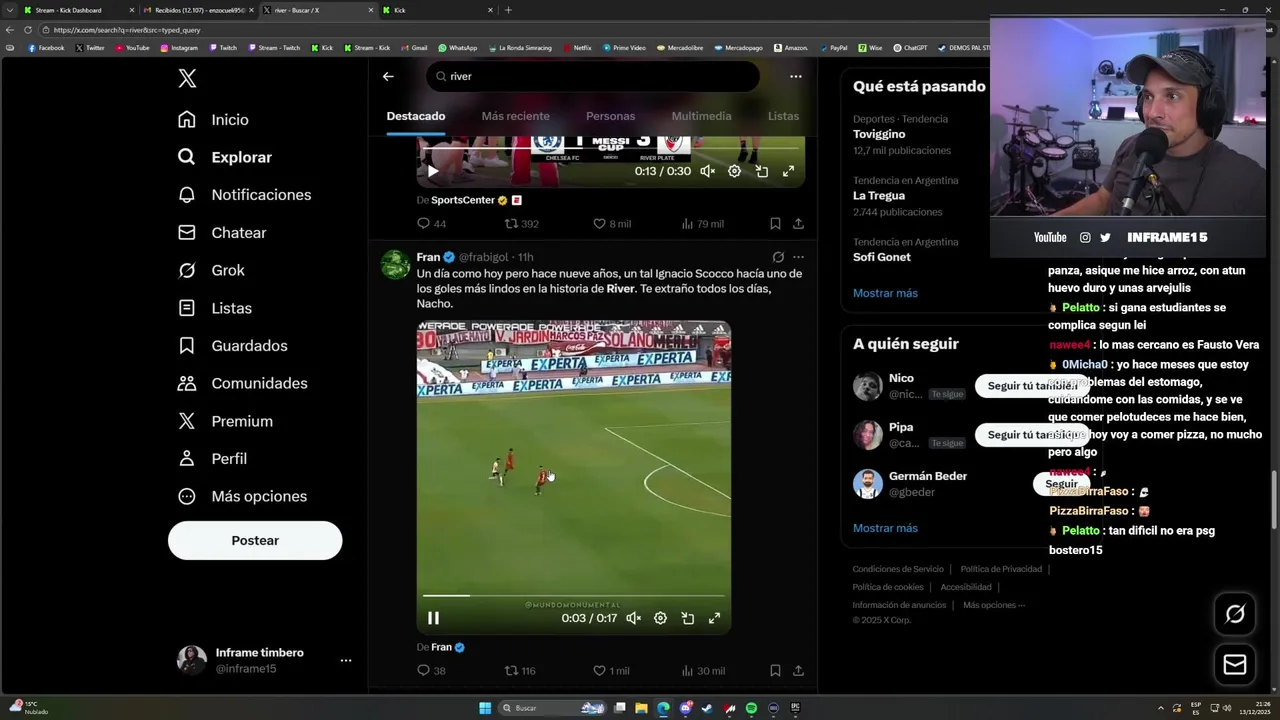Like Fran's post with 1 mil likes
This screenshot has height=720, width=1280.
click(611, 671)
